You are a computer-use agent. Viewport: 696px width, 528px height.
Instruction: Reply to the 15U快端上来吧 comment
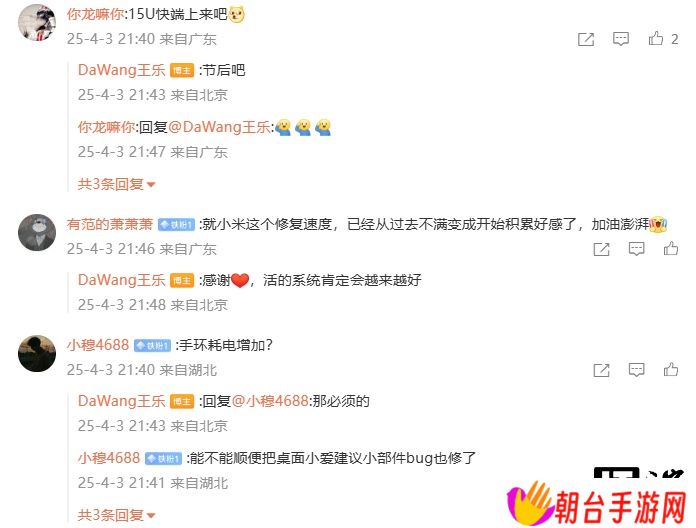pos(621,39)
